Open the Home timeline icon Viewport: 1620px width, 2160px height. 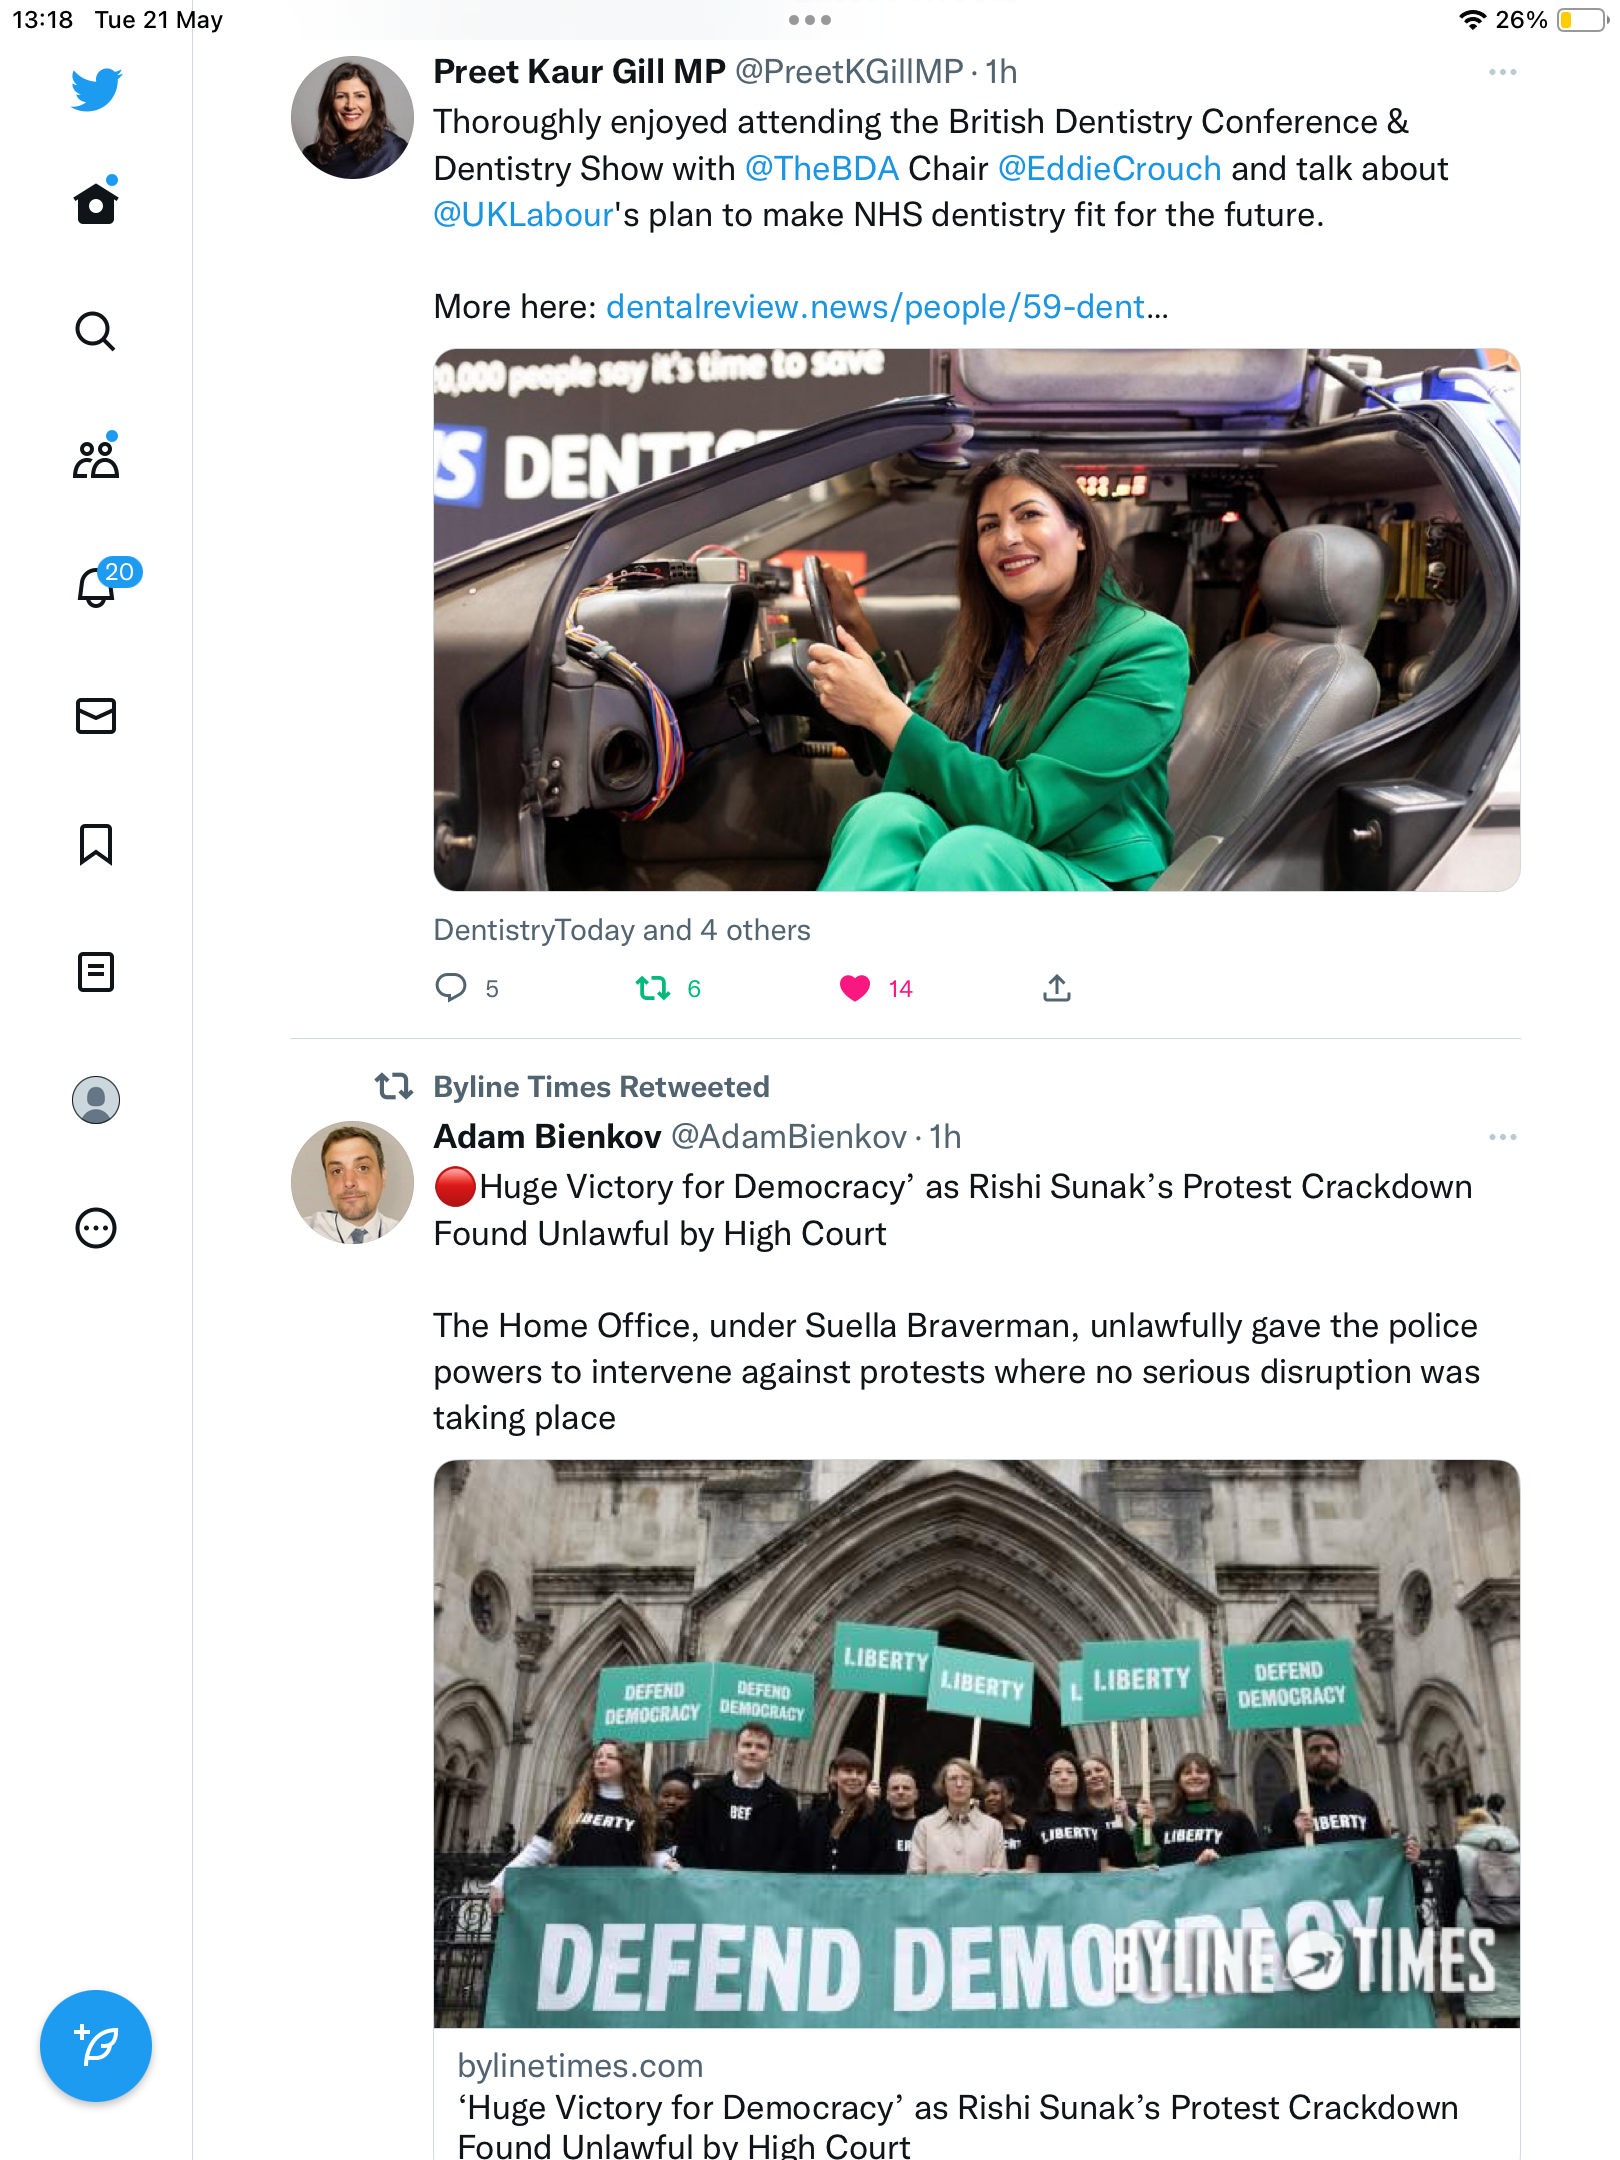tap(96, 202)
